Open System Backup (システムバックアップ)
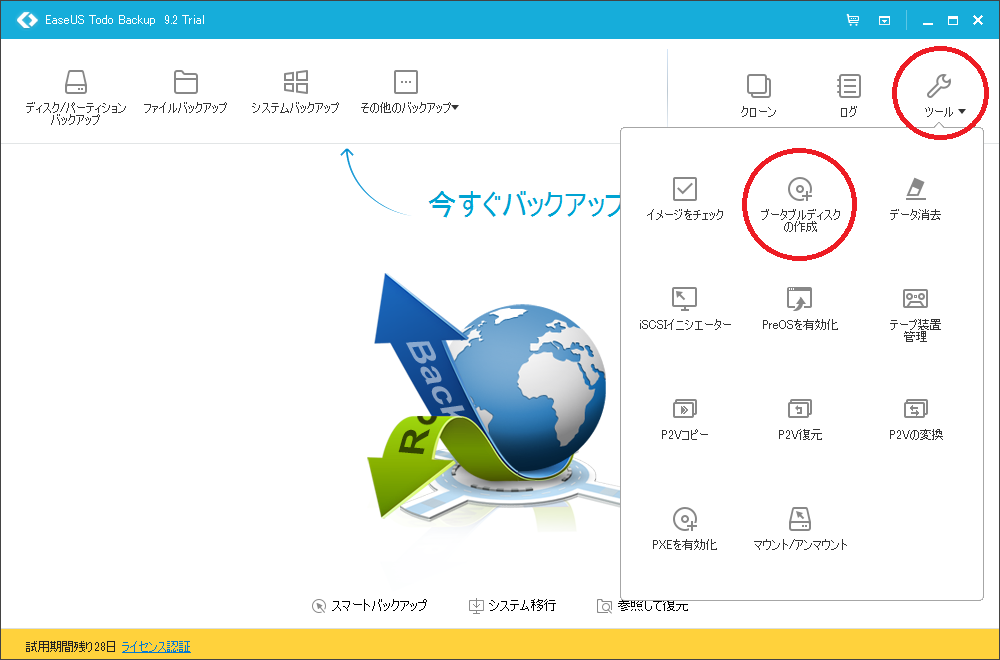Viewport: 1000px width, 660px height. (x=295, y=92)
